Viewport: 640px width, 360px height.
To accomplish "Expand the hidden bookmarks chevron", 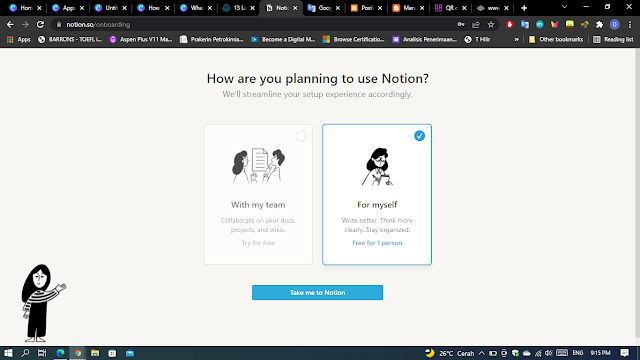I will pyautogui.click(x=516, y=39).
